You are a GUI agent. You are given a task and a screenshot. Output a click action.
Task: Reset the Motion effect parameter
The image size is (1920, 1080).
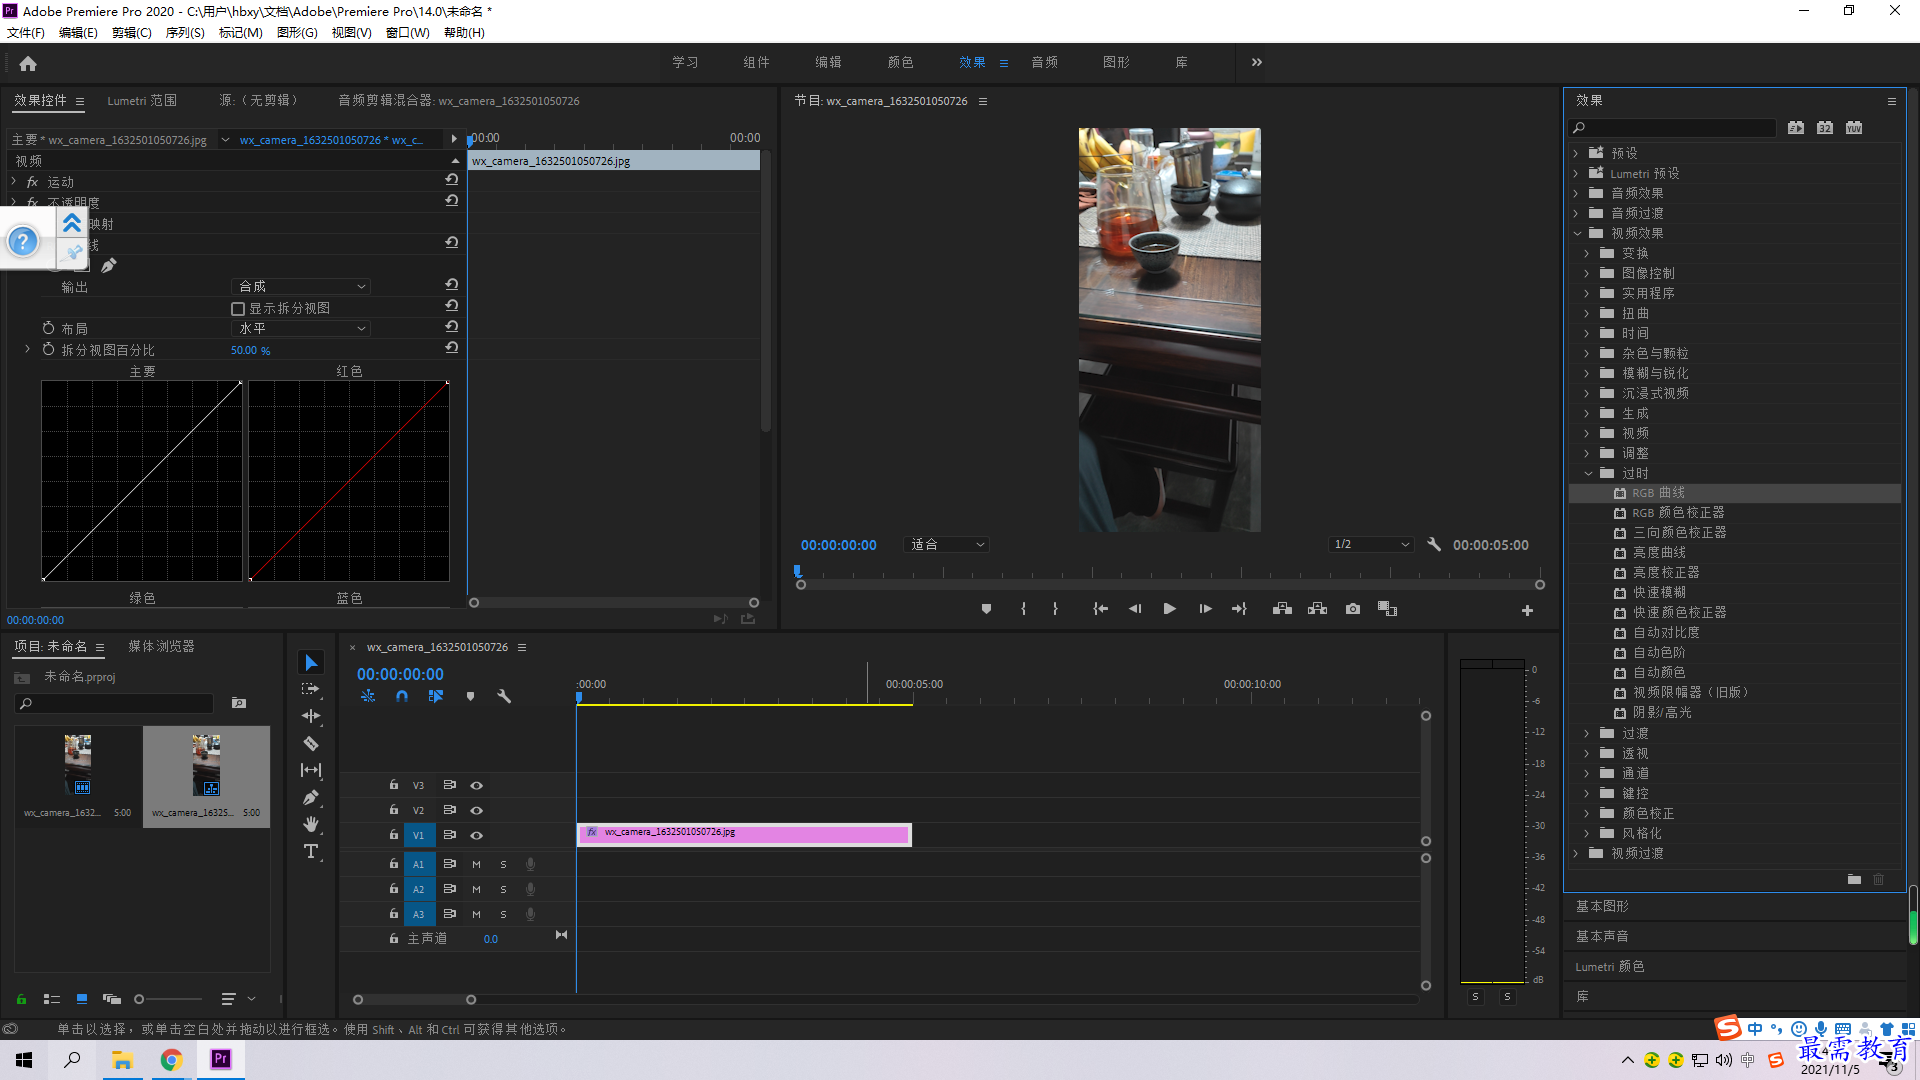452,180
